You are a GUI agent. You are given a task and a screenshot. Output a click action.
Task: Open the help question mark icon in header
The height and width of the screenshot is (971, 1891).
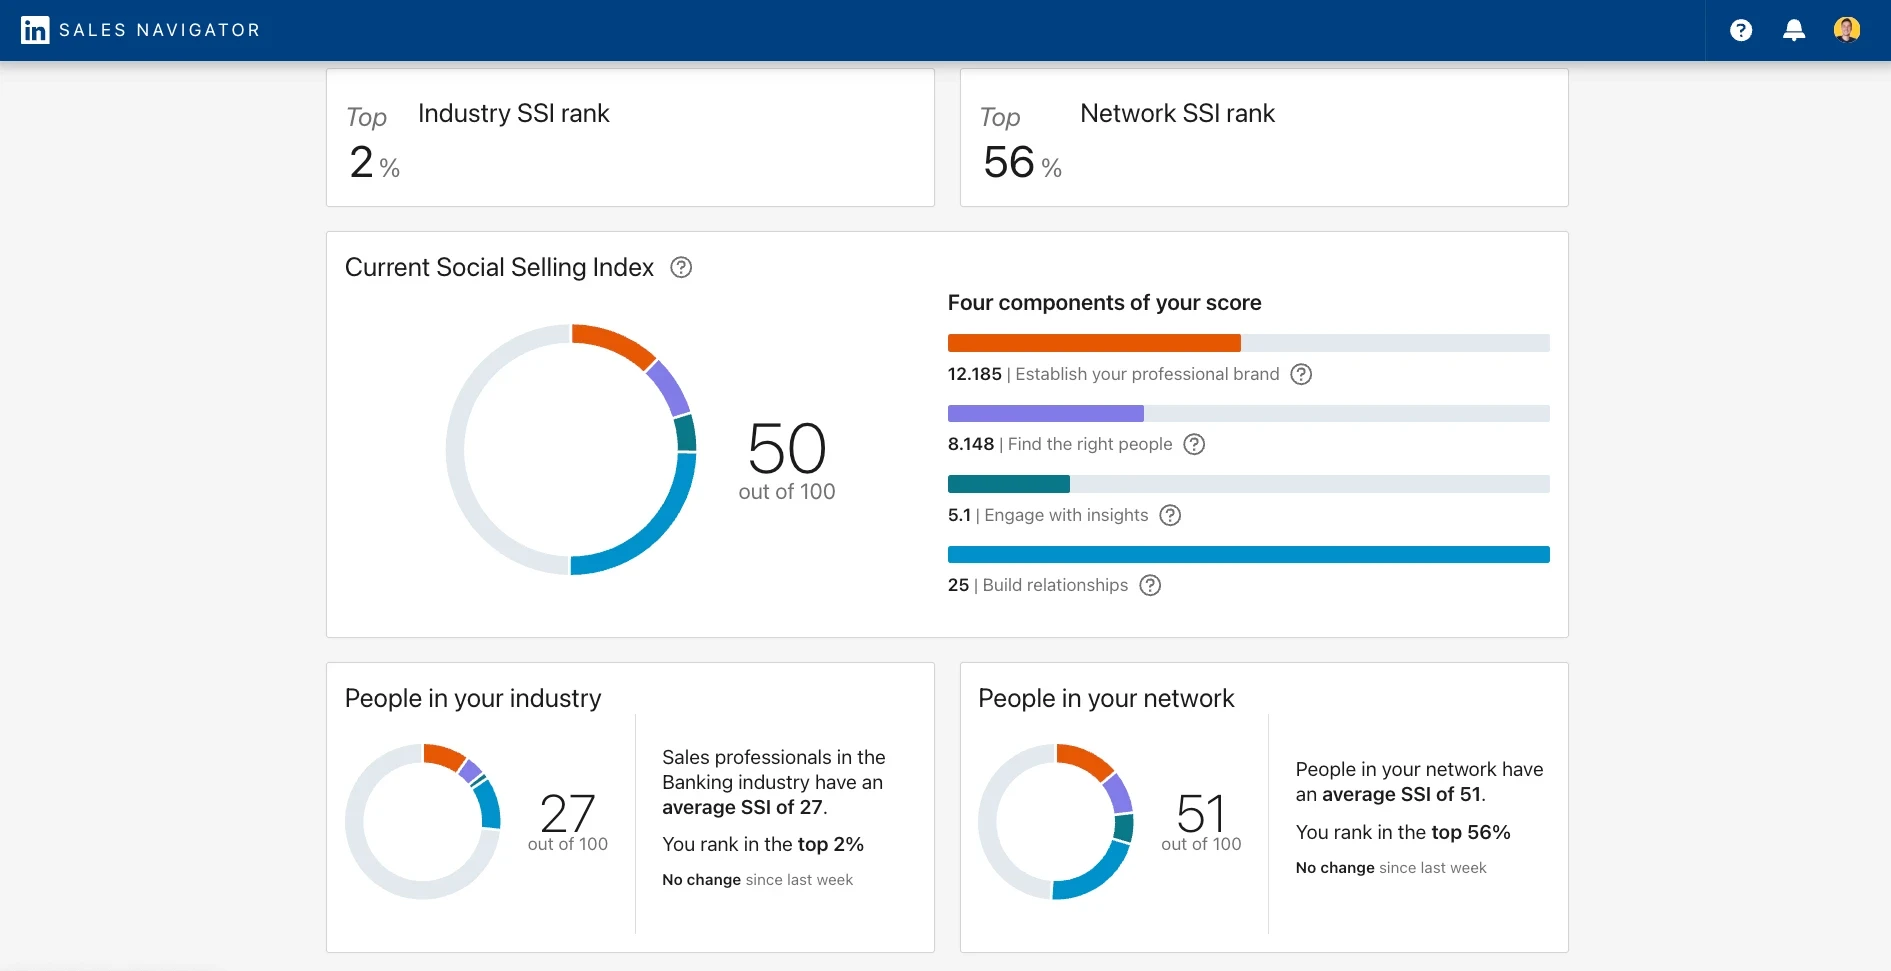1741,30
